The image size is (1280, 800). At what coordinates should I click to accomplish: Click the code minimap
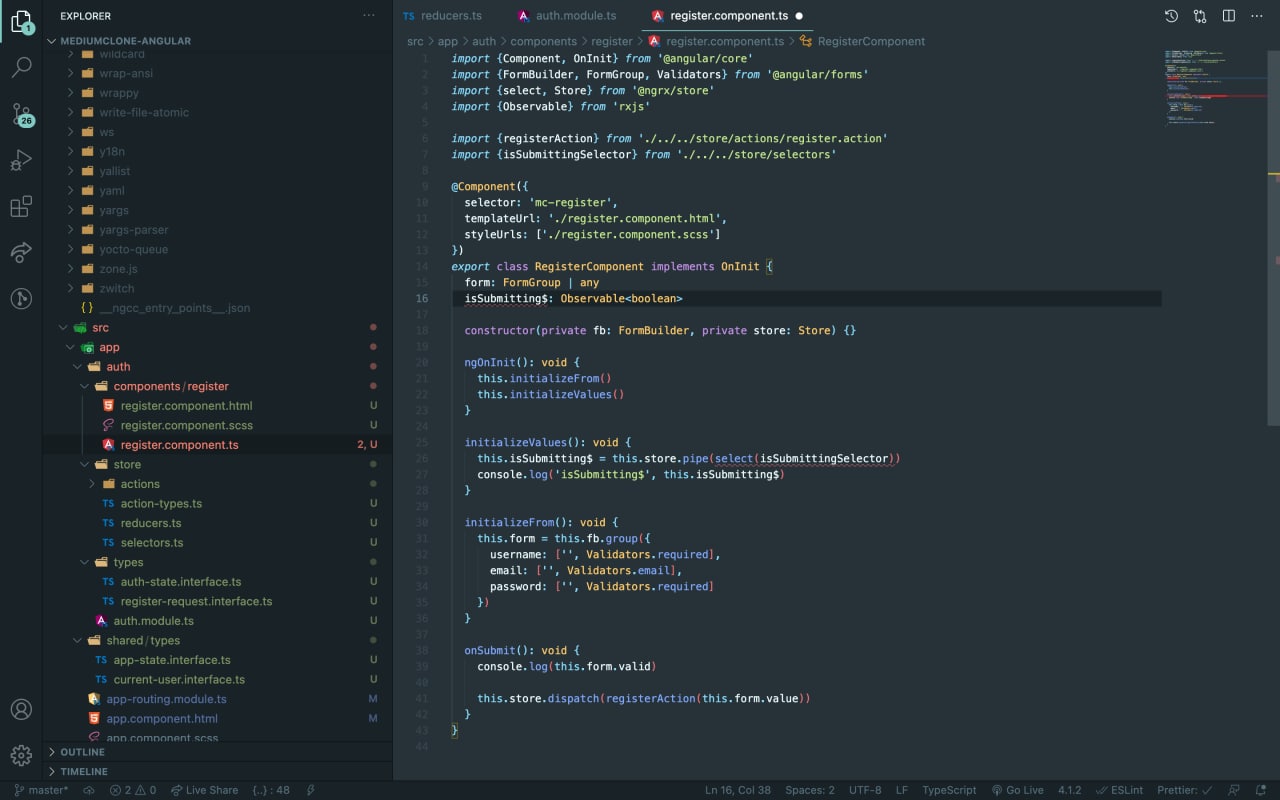coord(1215,87)
